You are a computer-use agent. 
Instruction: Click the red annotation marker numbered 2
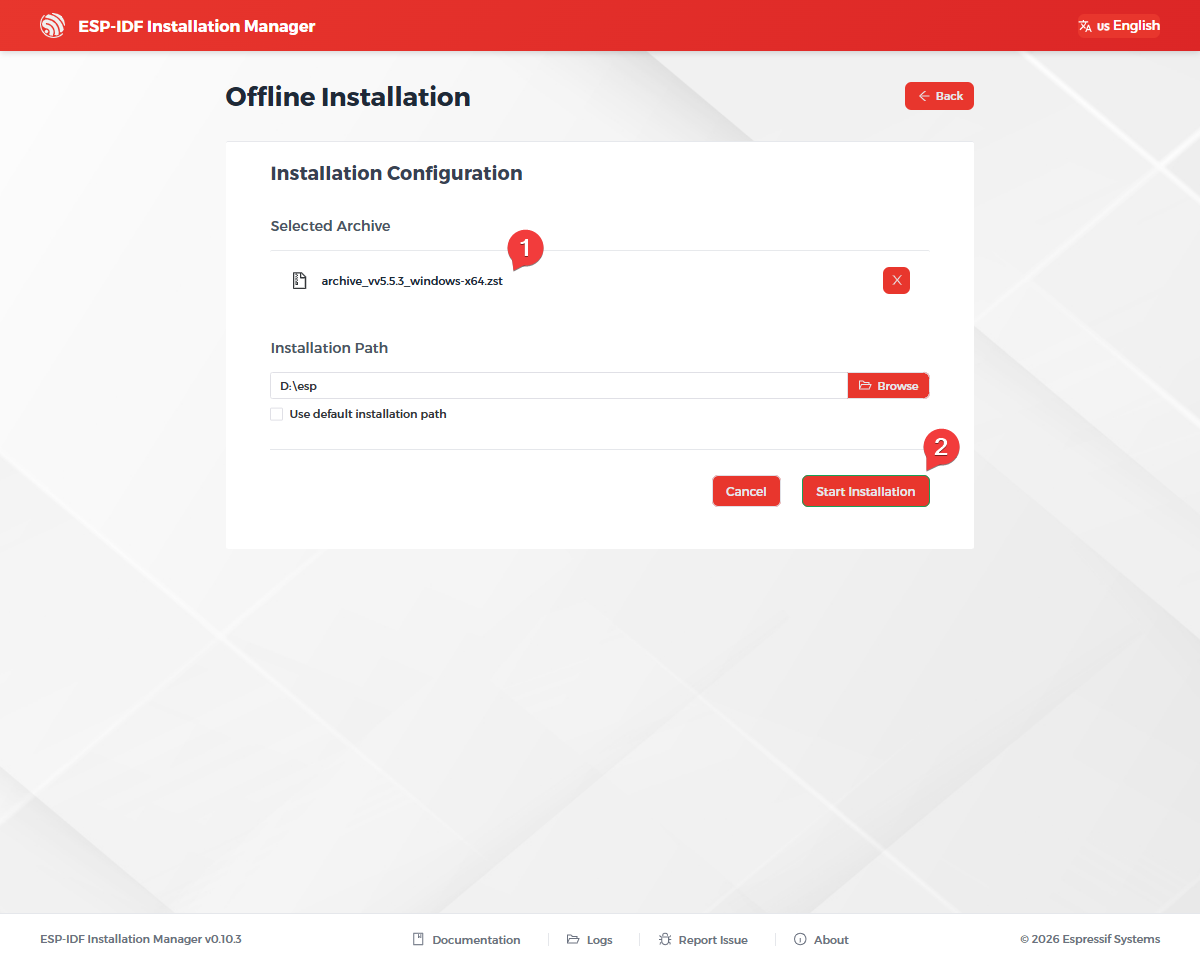[x=942, y=447]
